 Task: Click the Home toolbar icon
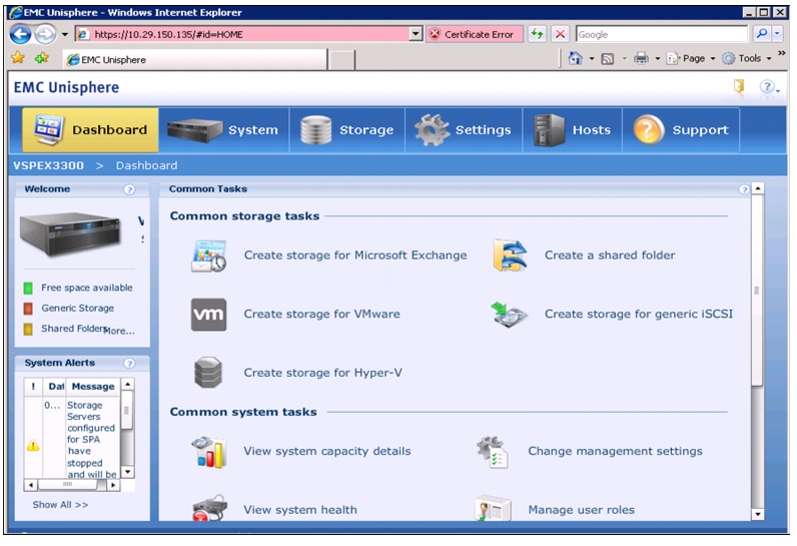click(x=575, y=58)
